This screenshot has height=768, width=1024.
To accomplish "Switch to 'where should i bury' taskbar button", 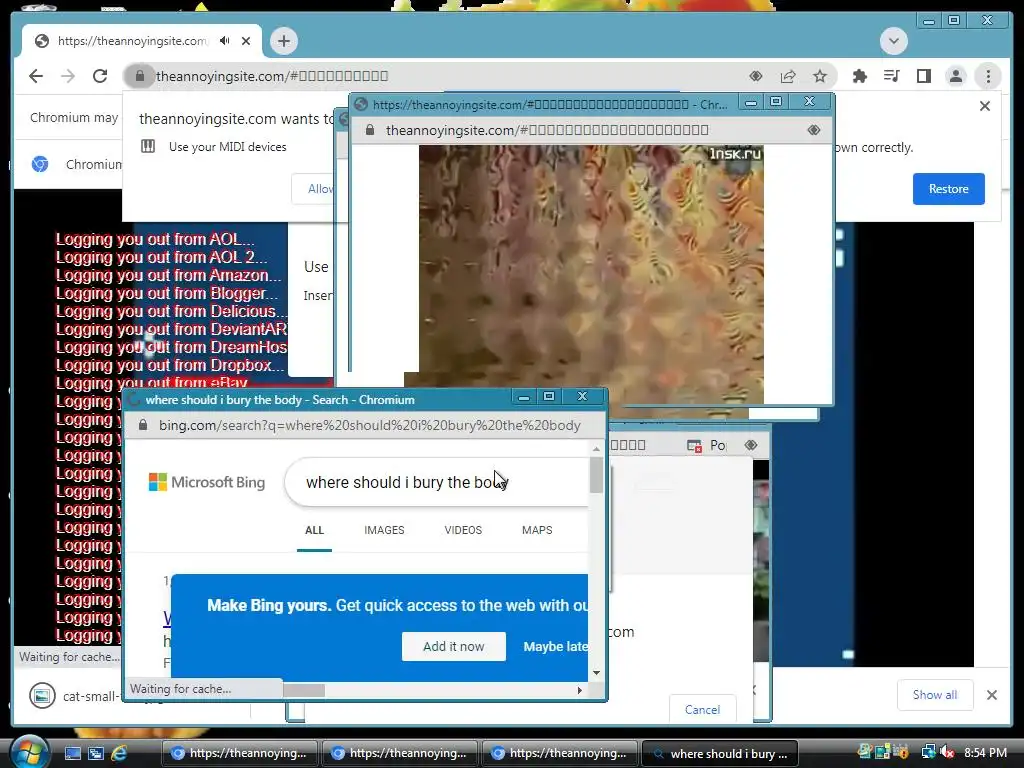I will tap(720, 753).
